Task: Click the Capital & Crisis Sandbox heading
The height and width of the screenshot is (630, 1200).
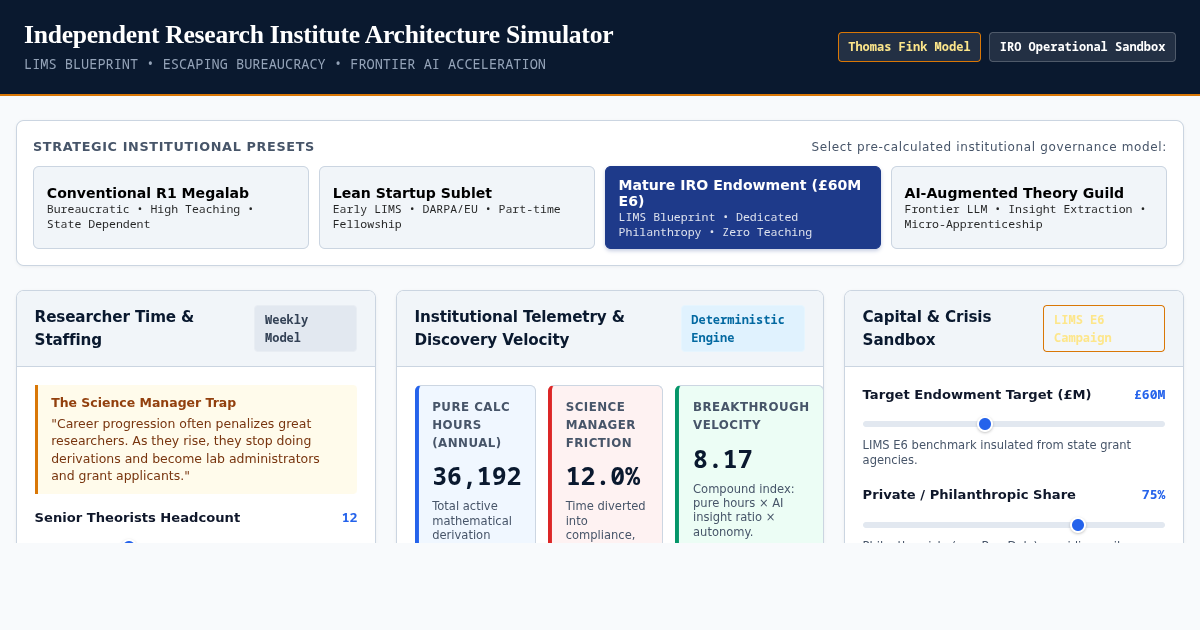Action: (927, 328)
